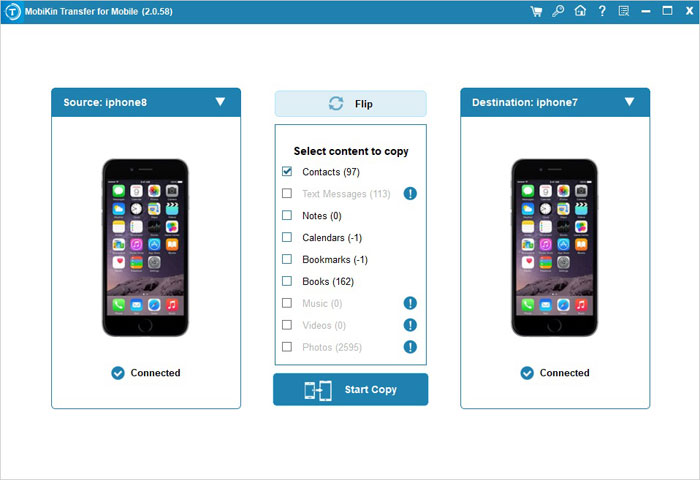Click the warning icon next to Music
Image resolution: width=700 pixels, height=480 pixels.
(x=410, y=303)
